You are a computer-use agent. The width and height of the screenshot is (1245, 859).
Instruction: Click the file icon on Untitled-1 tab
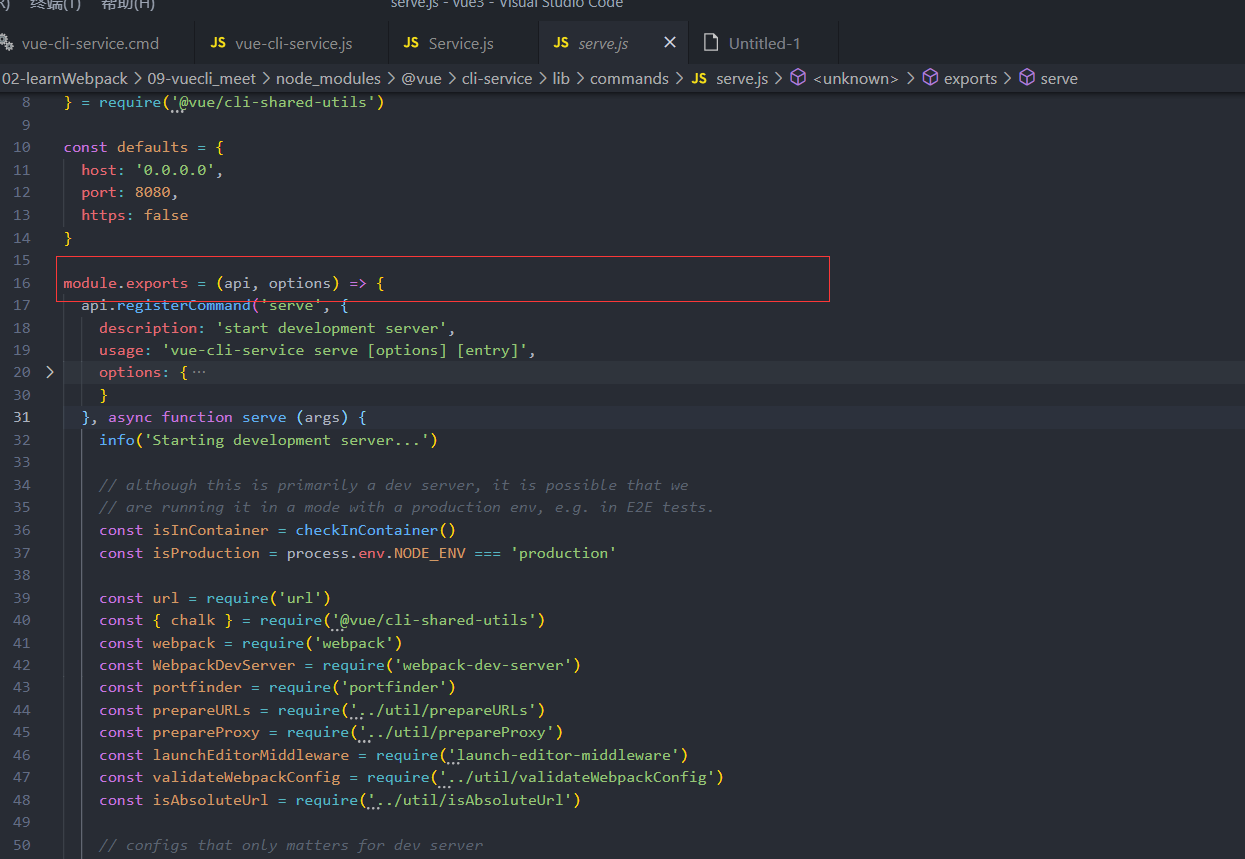pyautogui.click(x=711, y=43)
